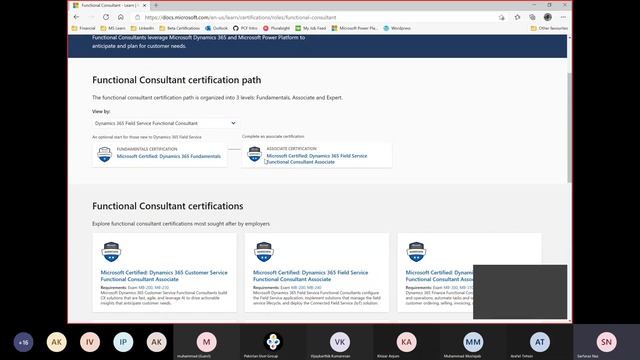Open the Other favorites folder
This screenshot has width=640, height=360.
point(549,28)
